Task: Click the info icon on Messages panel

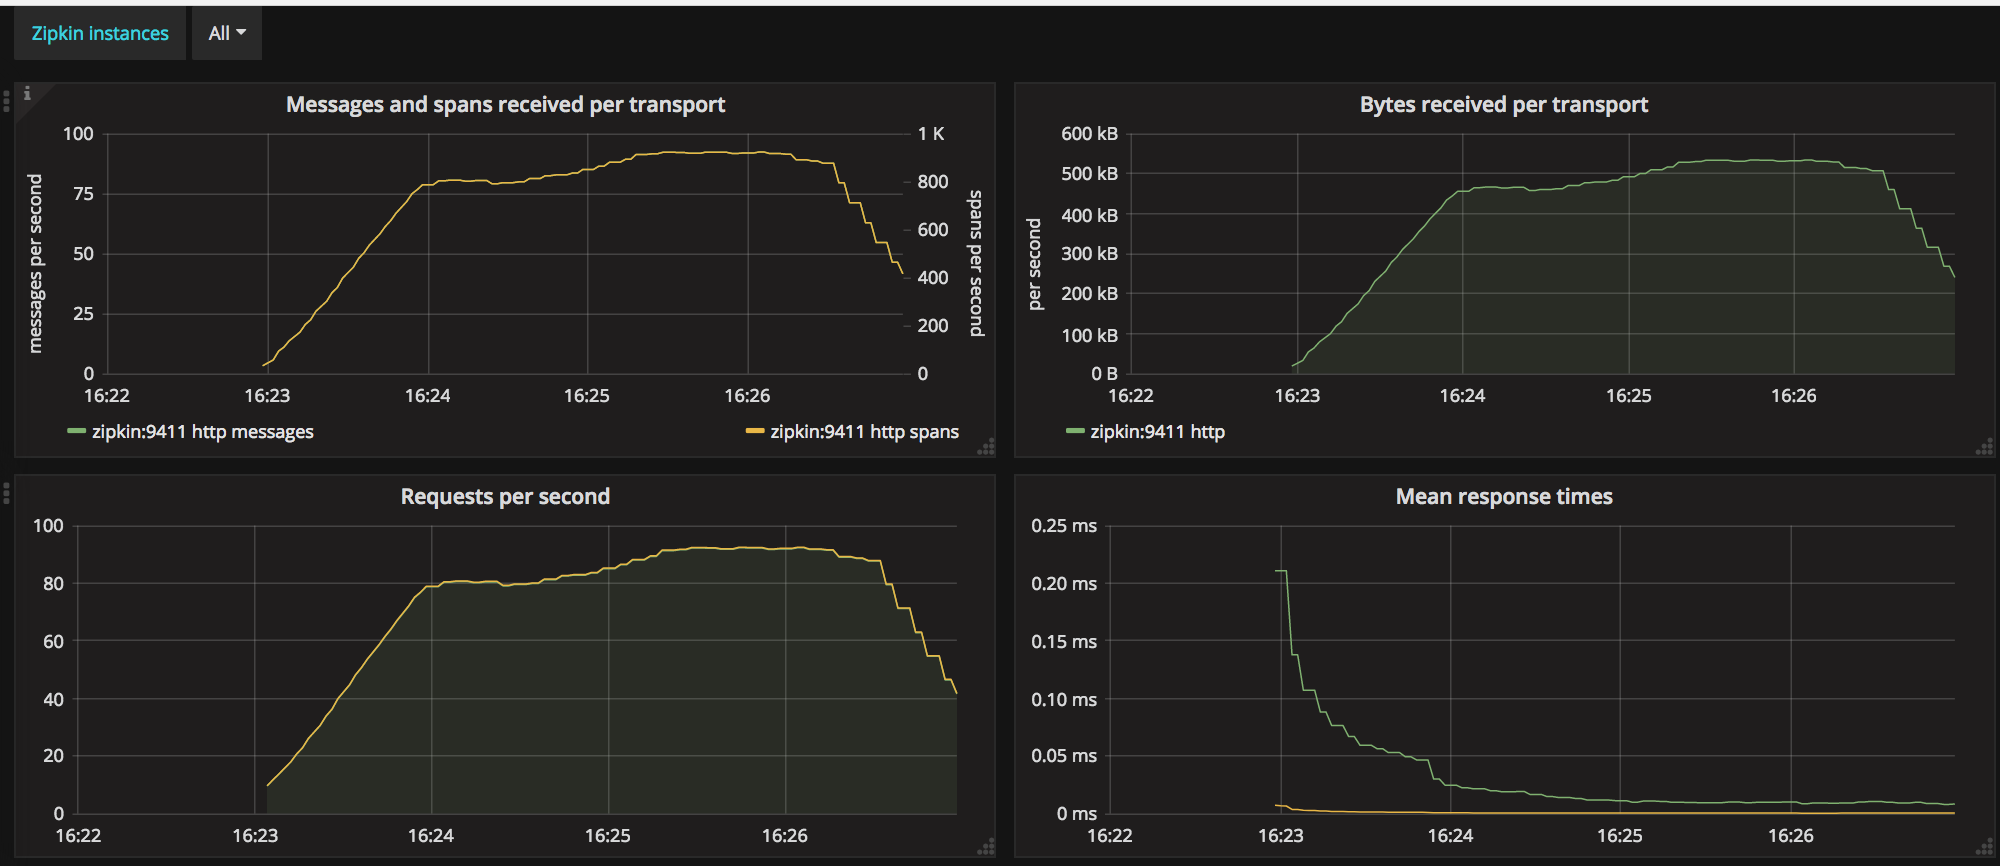Action: pyautogui.click(x=27, y=94)
